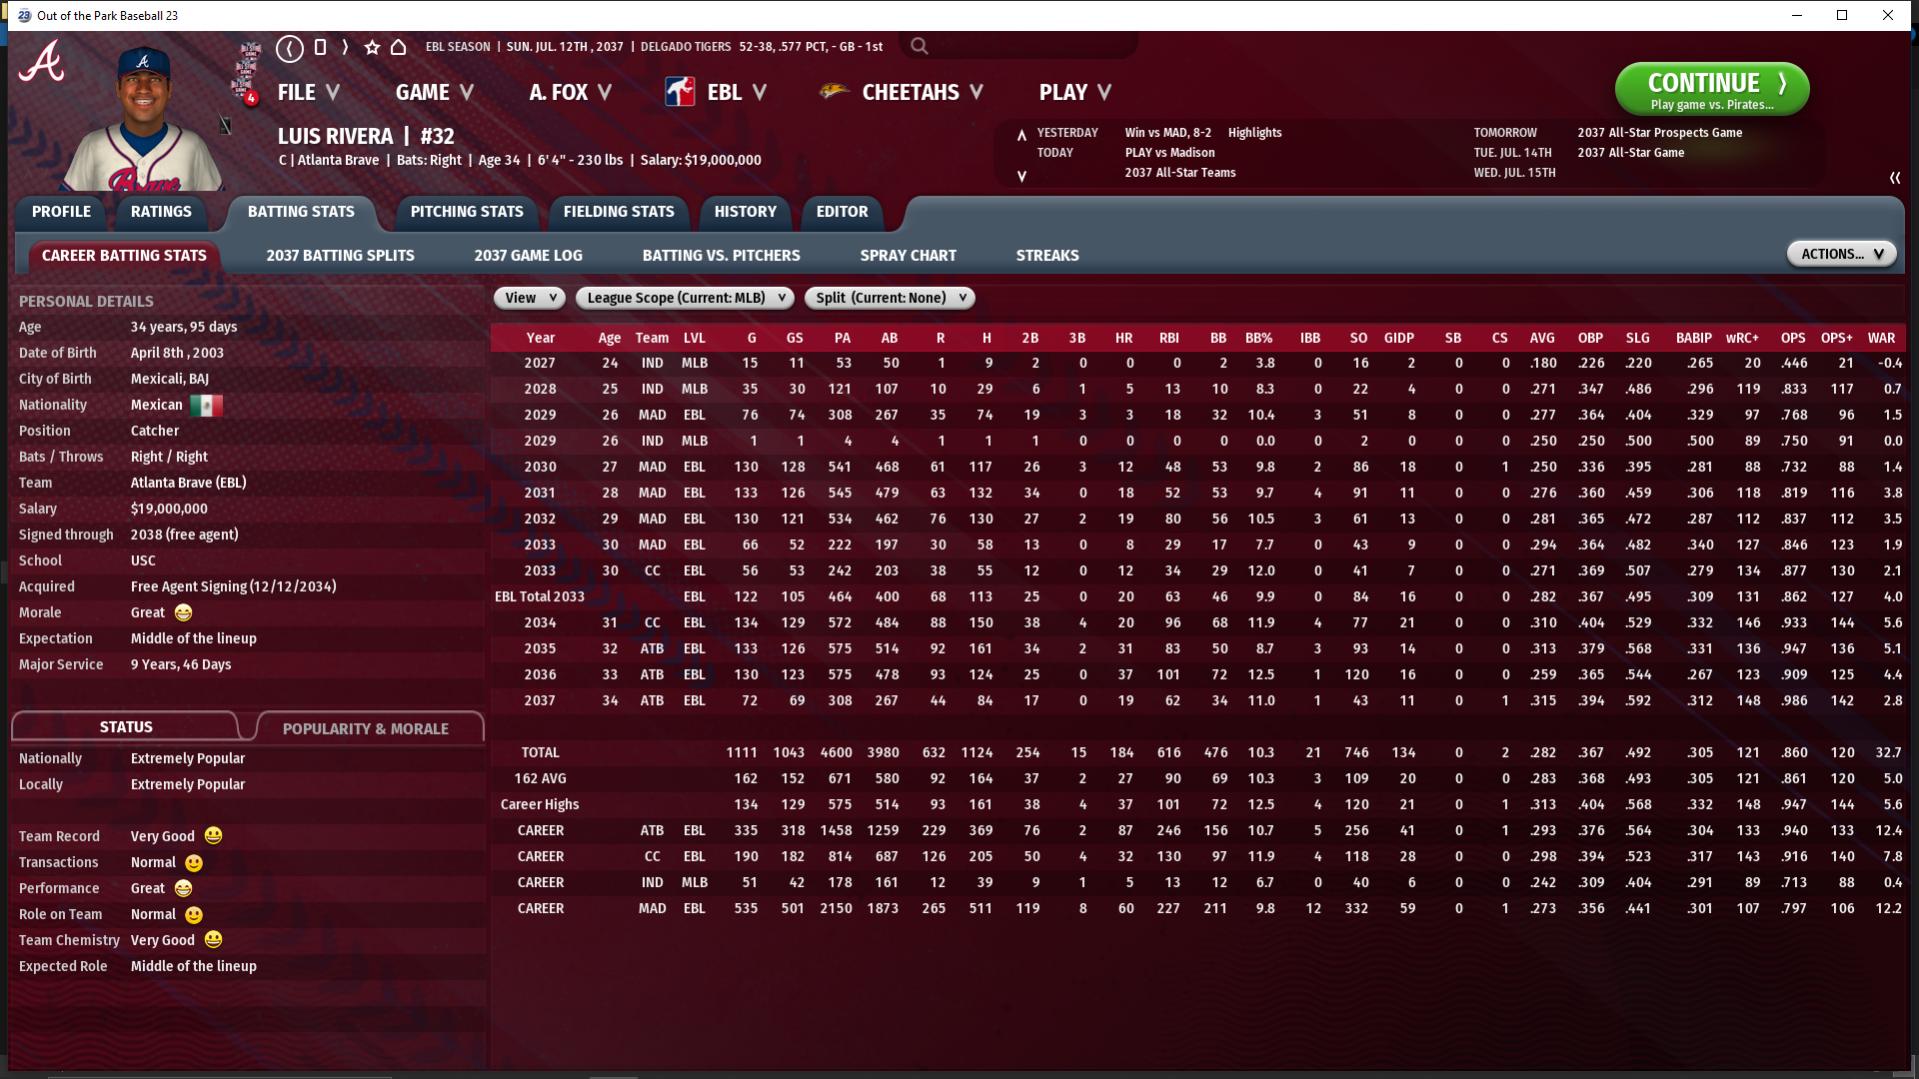Bookmark this screen with the star icon
1919x1079 pixels.
coord(372,47)
